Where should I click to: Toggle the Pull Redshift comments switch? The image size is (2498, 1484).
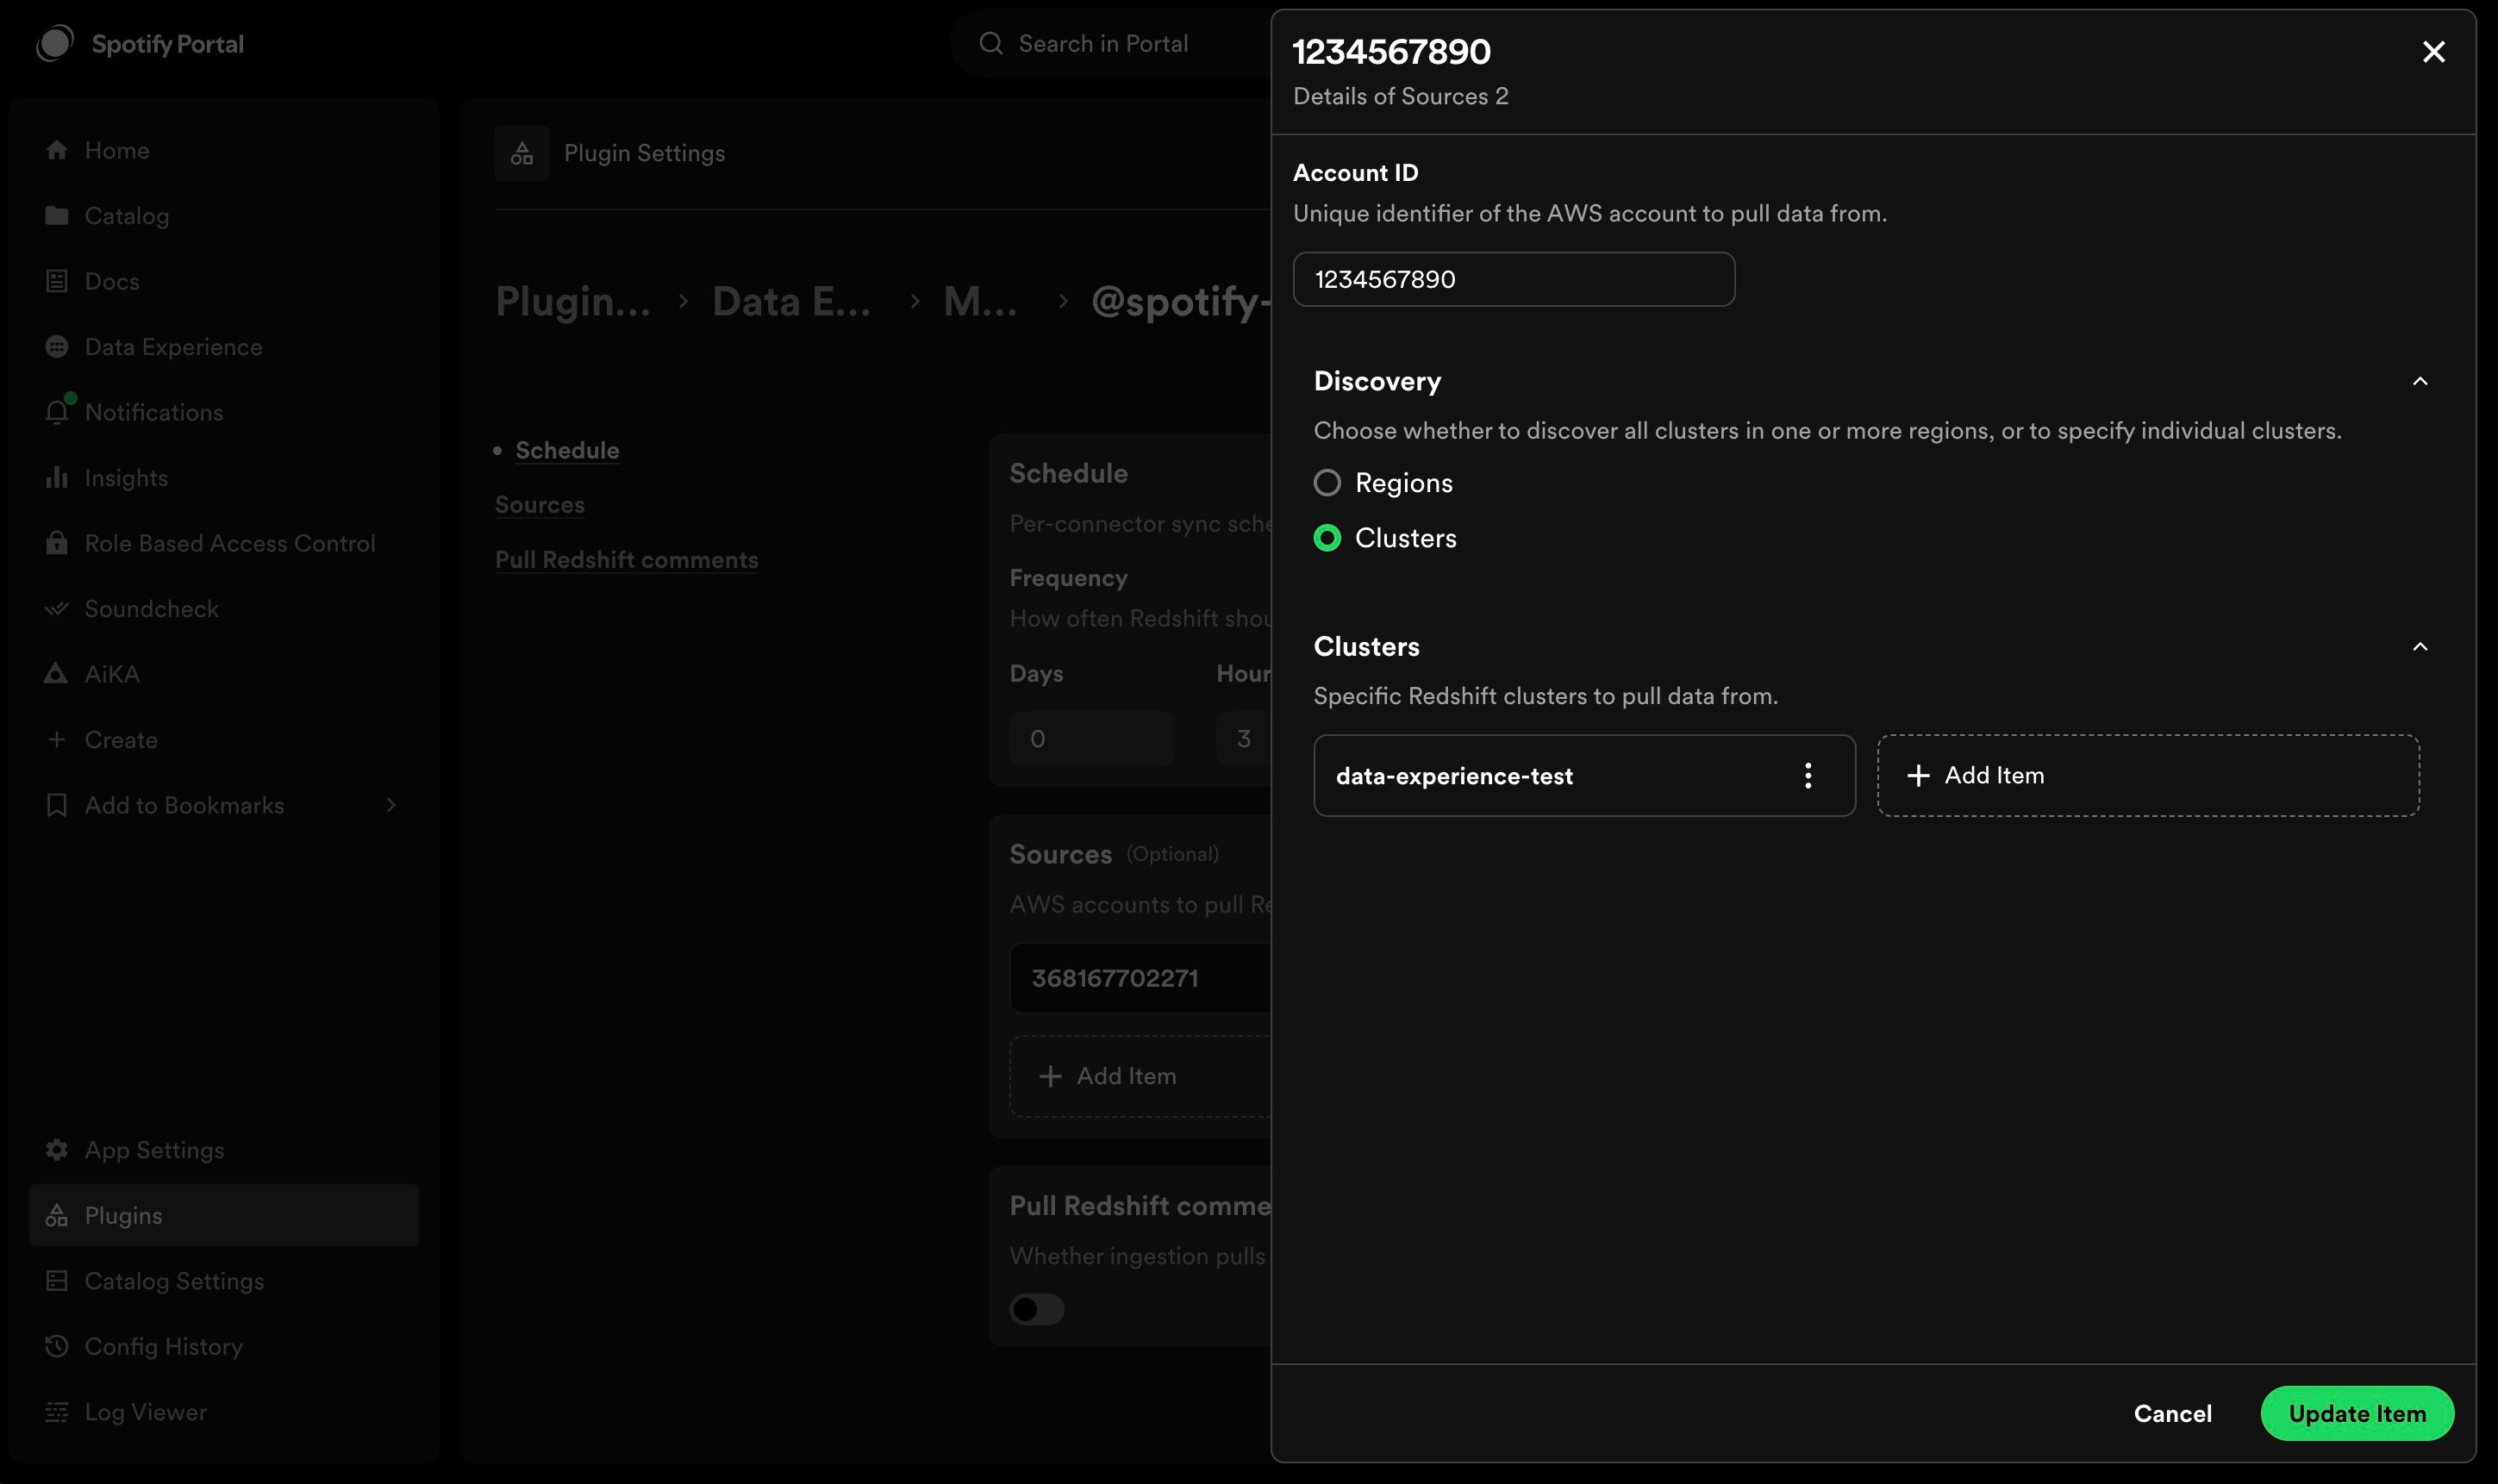[x=1037, y=1309]
